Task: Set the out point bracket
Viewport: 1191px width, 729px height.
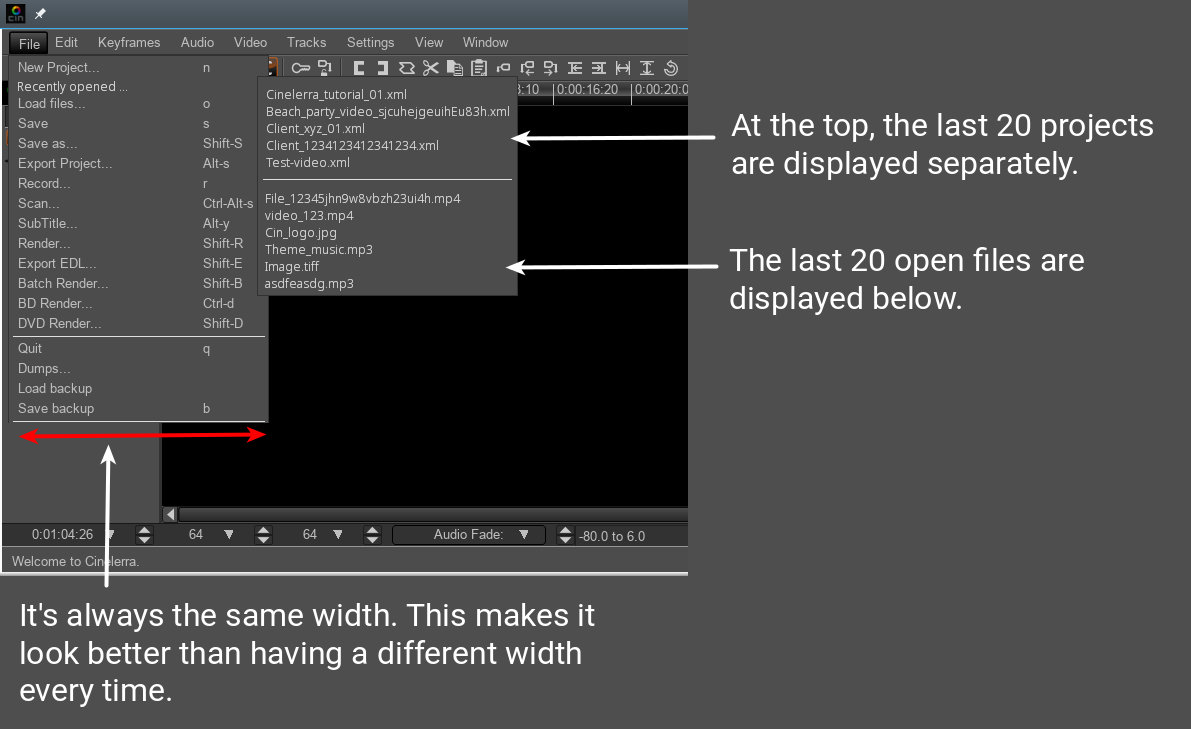Action: tap(382, 68)
